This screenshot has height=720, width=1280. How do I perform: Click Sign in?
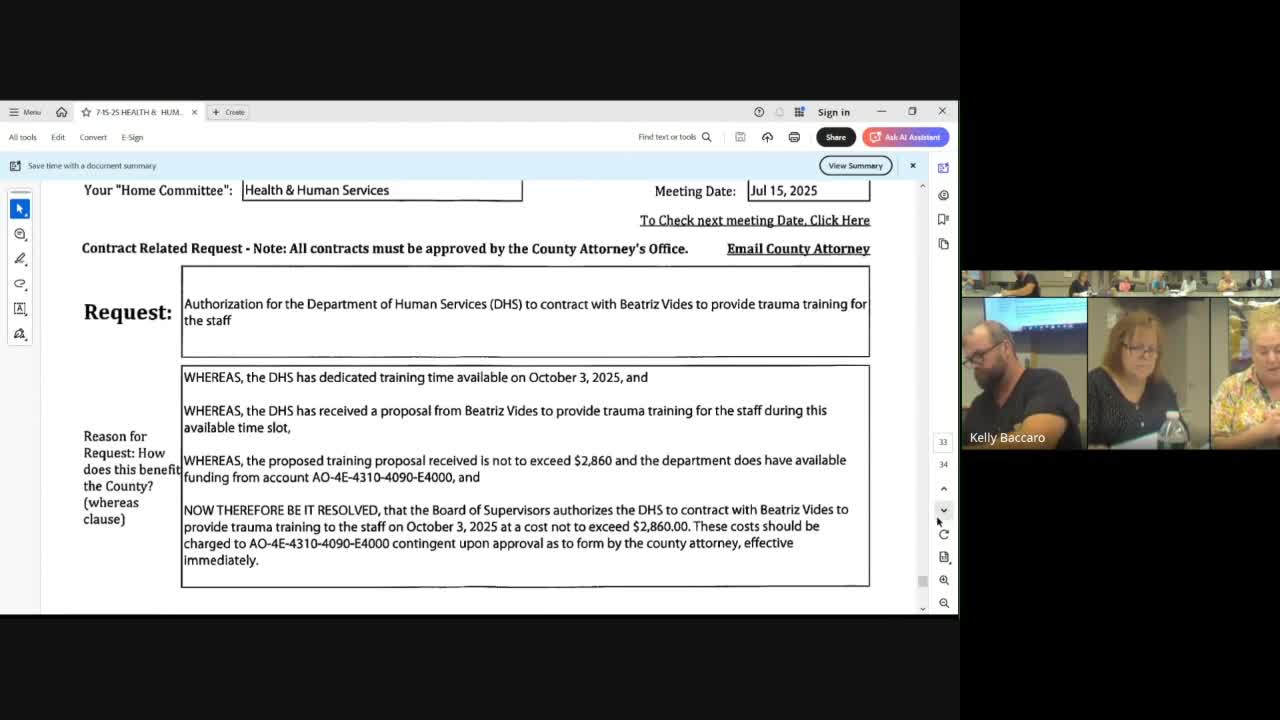click(x=833, y=112)
